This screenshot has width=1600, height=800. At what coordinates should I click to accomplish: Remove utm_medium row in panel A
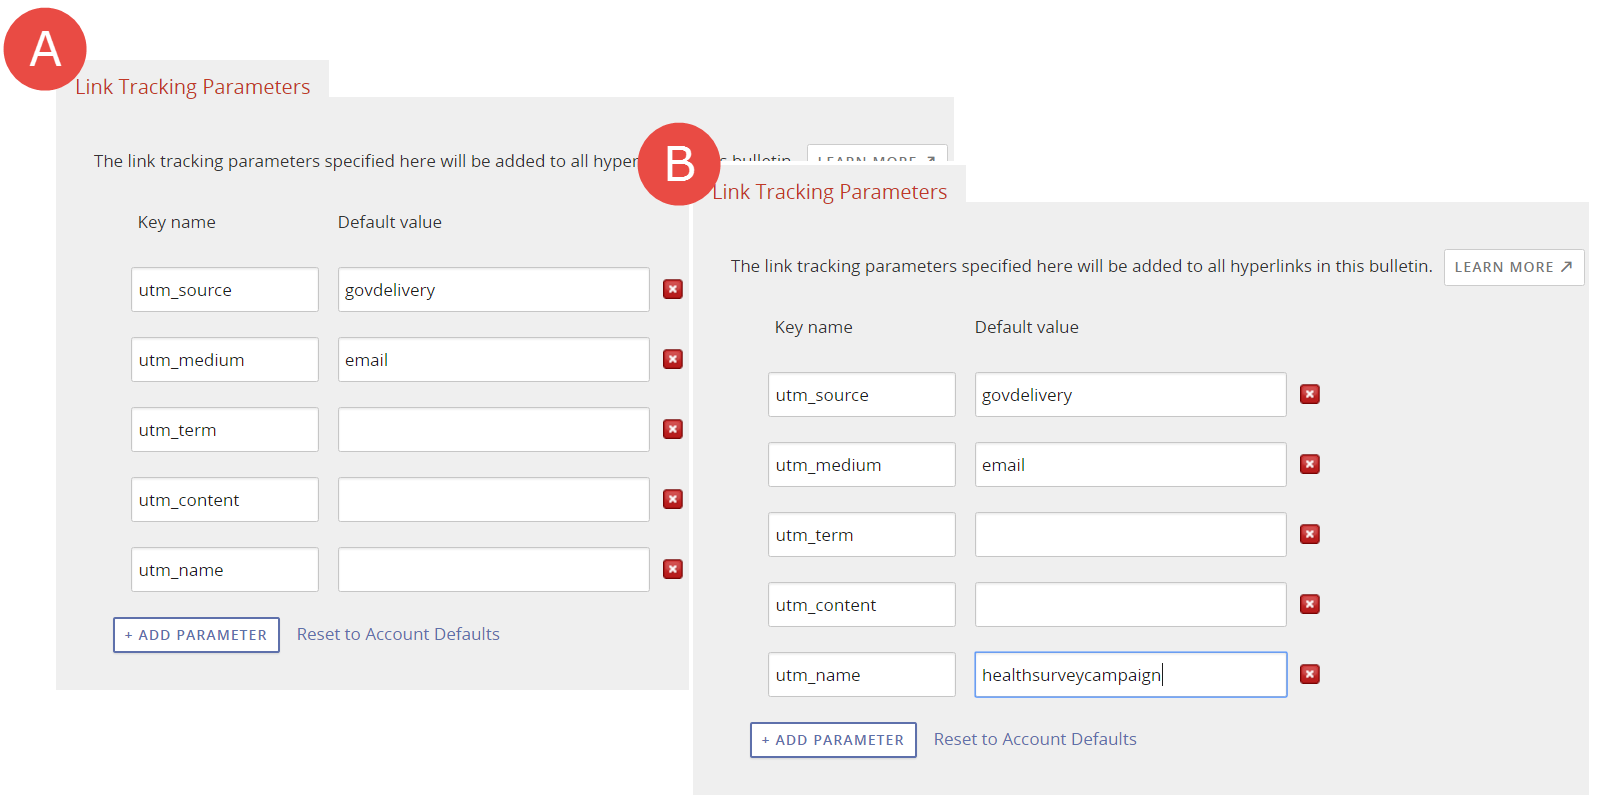pyautogui.click(x=673, y=359)
